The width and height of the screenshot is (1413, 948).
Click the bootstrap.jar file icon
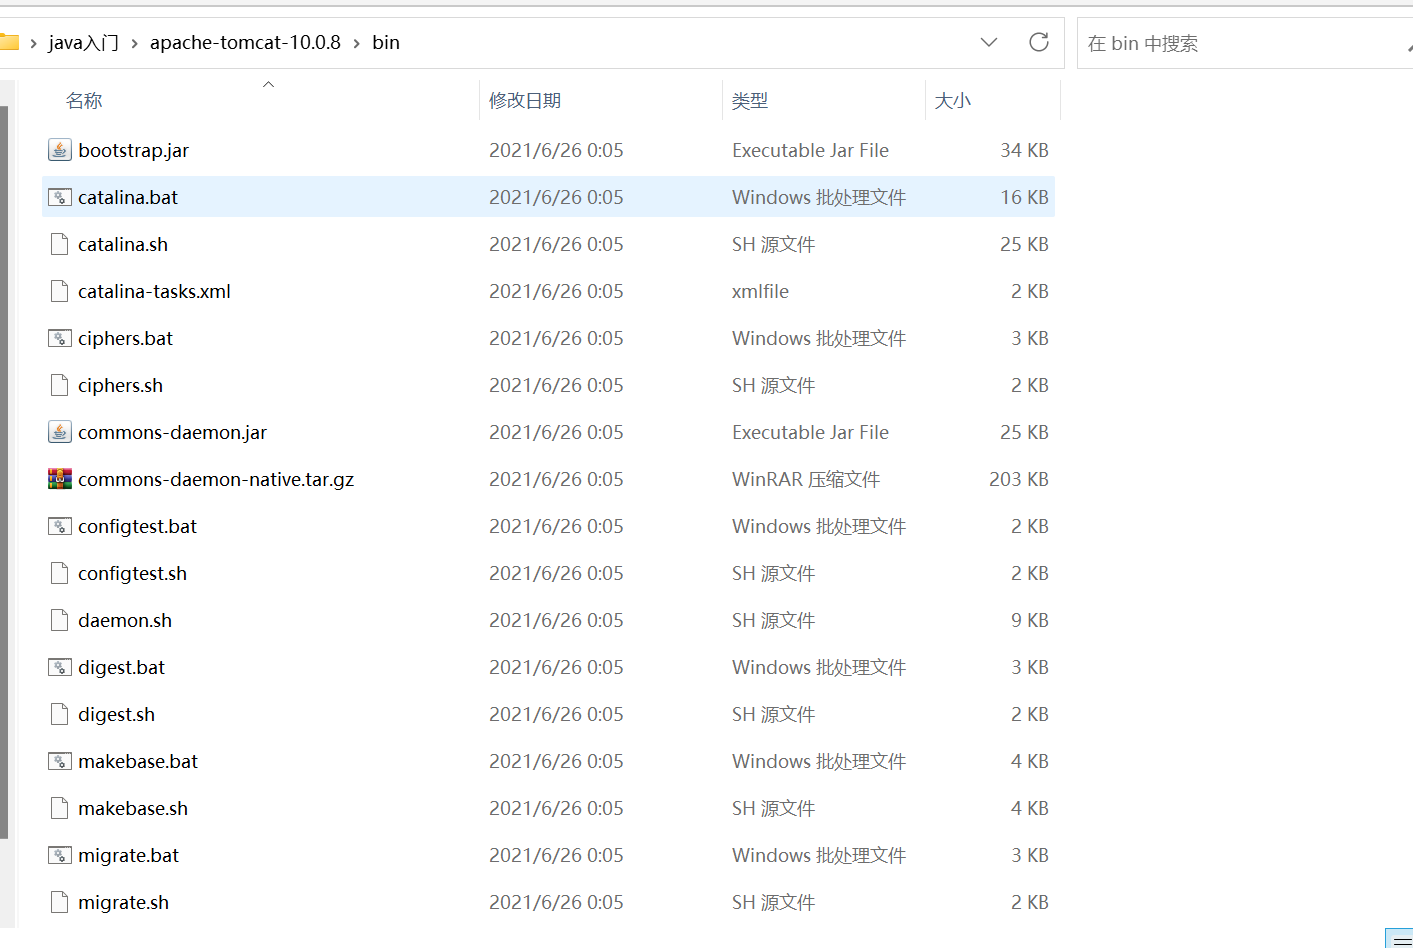click(60, 150)
